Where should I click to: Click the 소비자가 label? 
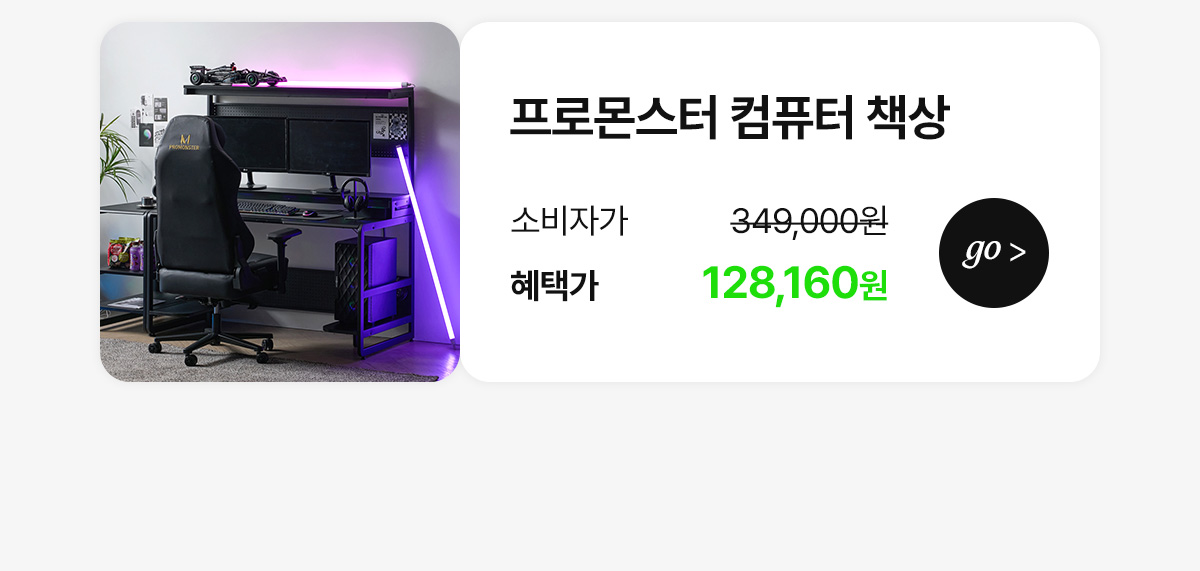[569, 220]
